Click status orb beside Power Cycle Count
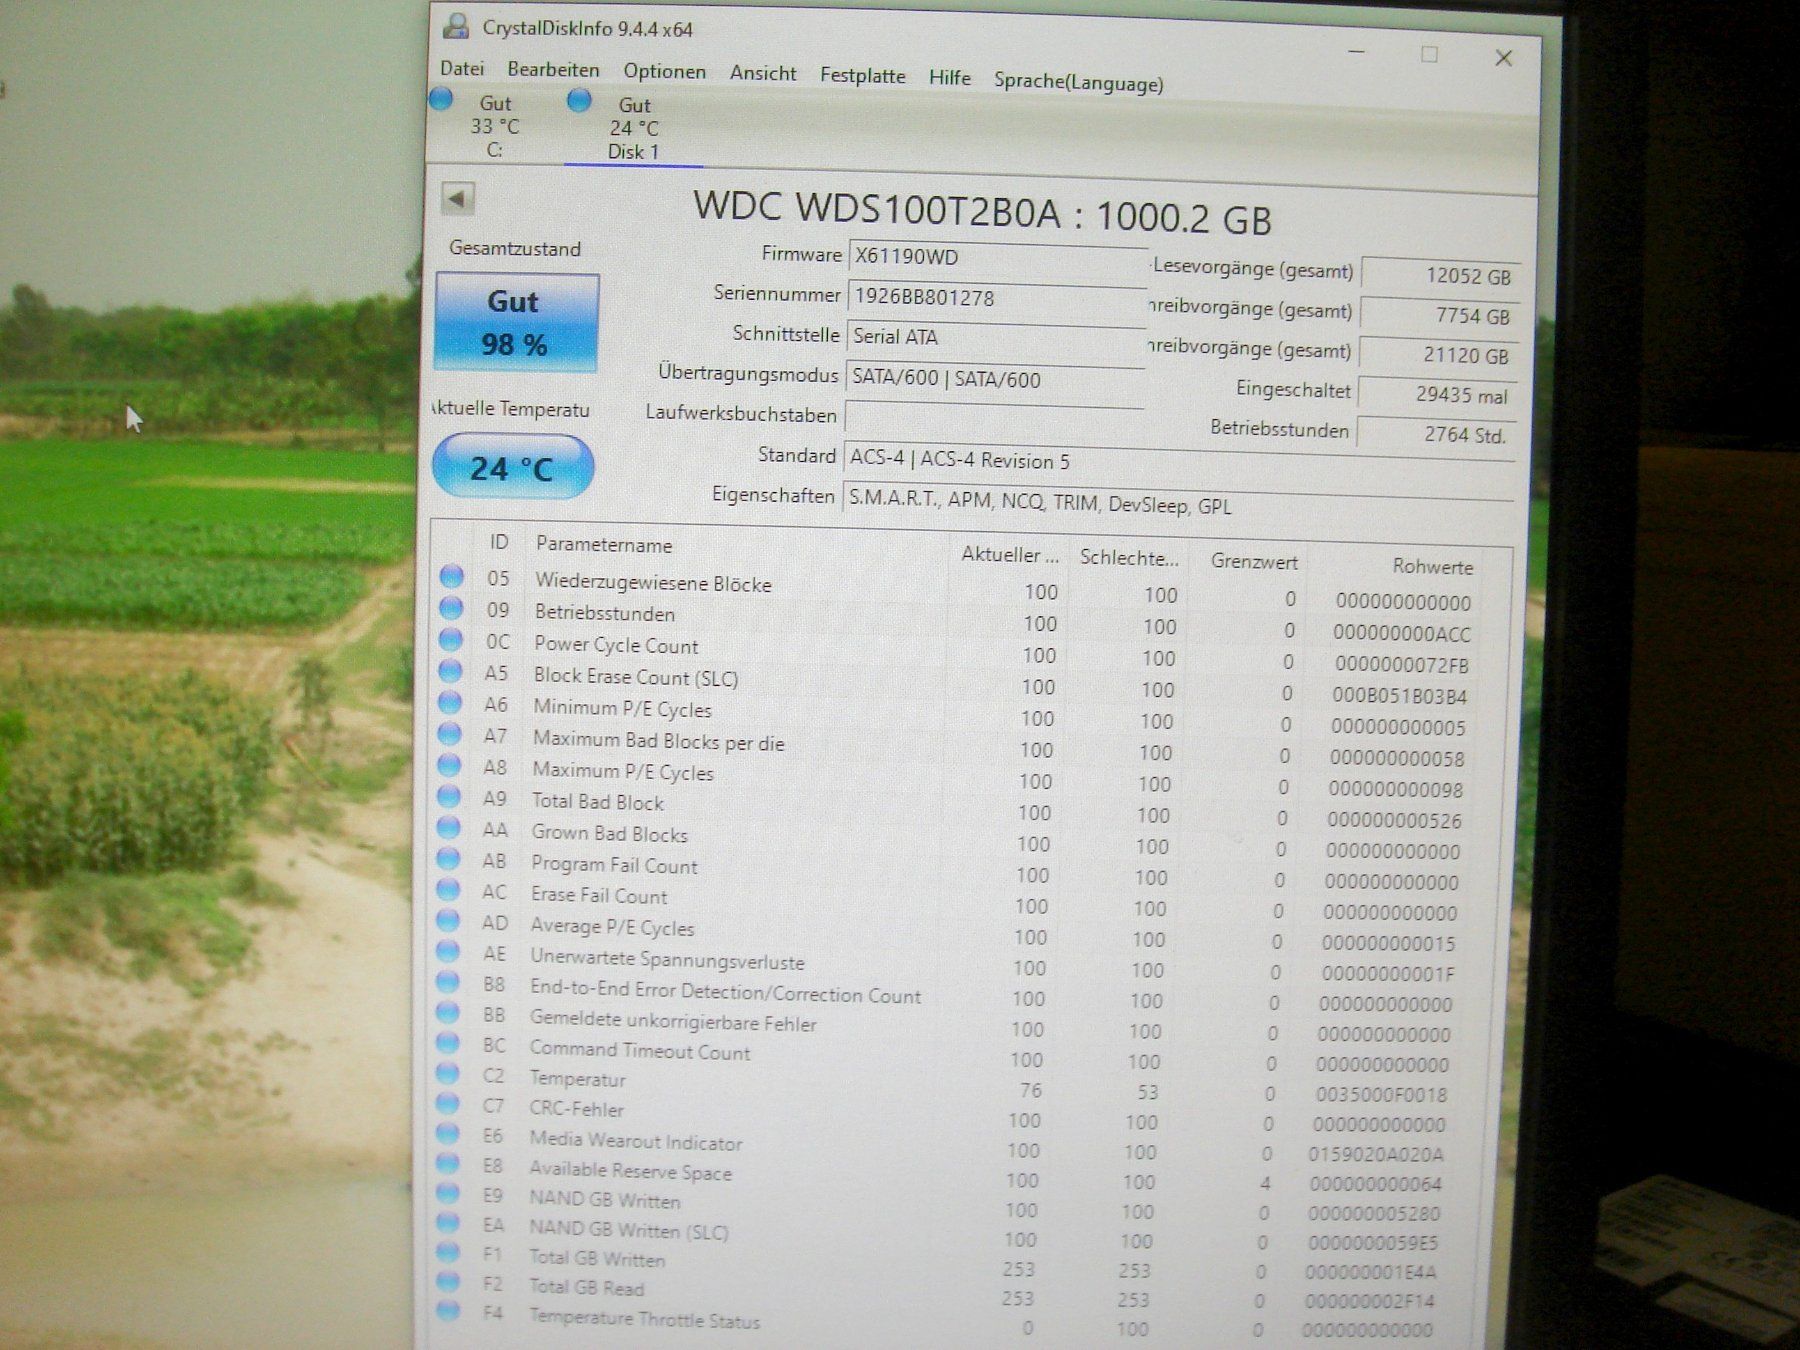Image resolution: width=1800 pixels, height=1350 pixels. click(x=451, y=639)
